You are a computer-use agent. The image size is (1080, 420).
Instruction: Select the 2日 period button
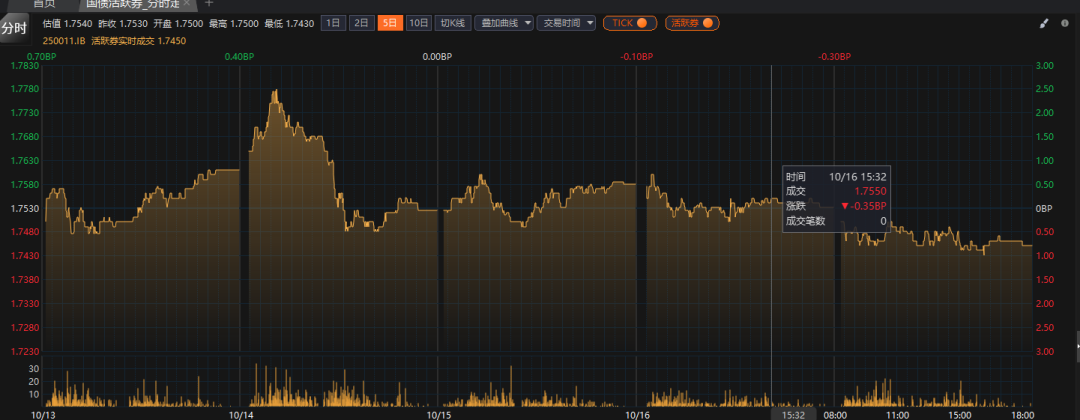[x=361, y=22]
